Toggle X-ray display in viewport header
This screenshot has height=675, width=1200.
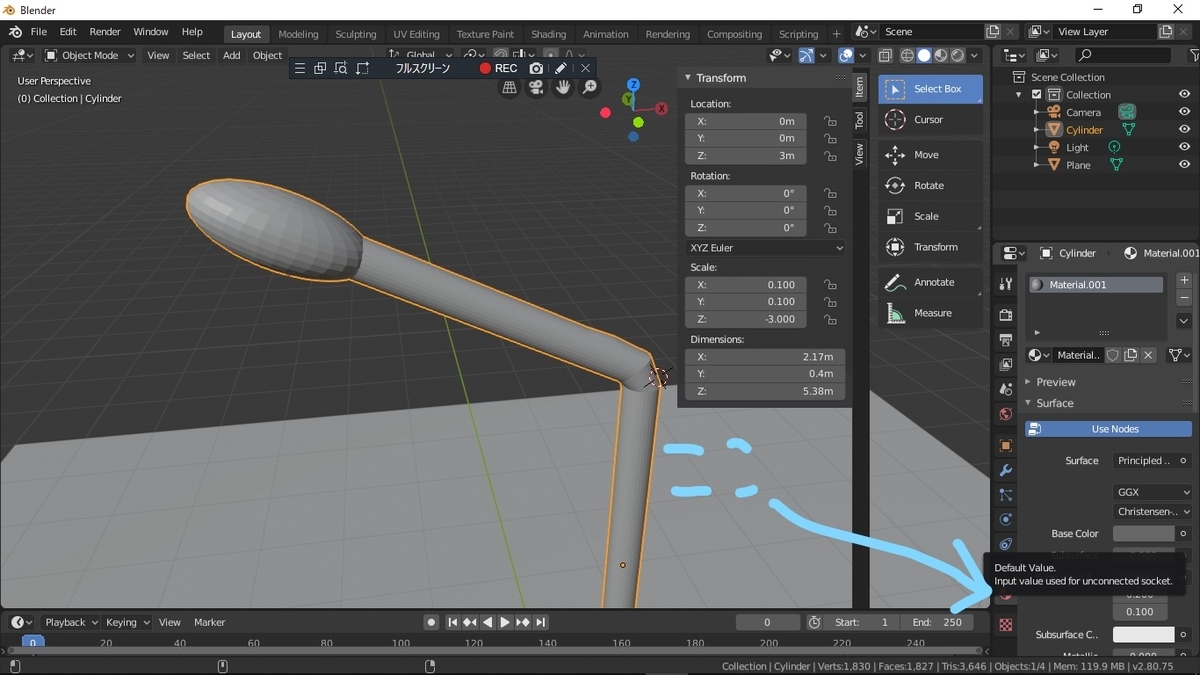click(886, 56)
